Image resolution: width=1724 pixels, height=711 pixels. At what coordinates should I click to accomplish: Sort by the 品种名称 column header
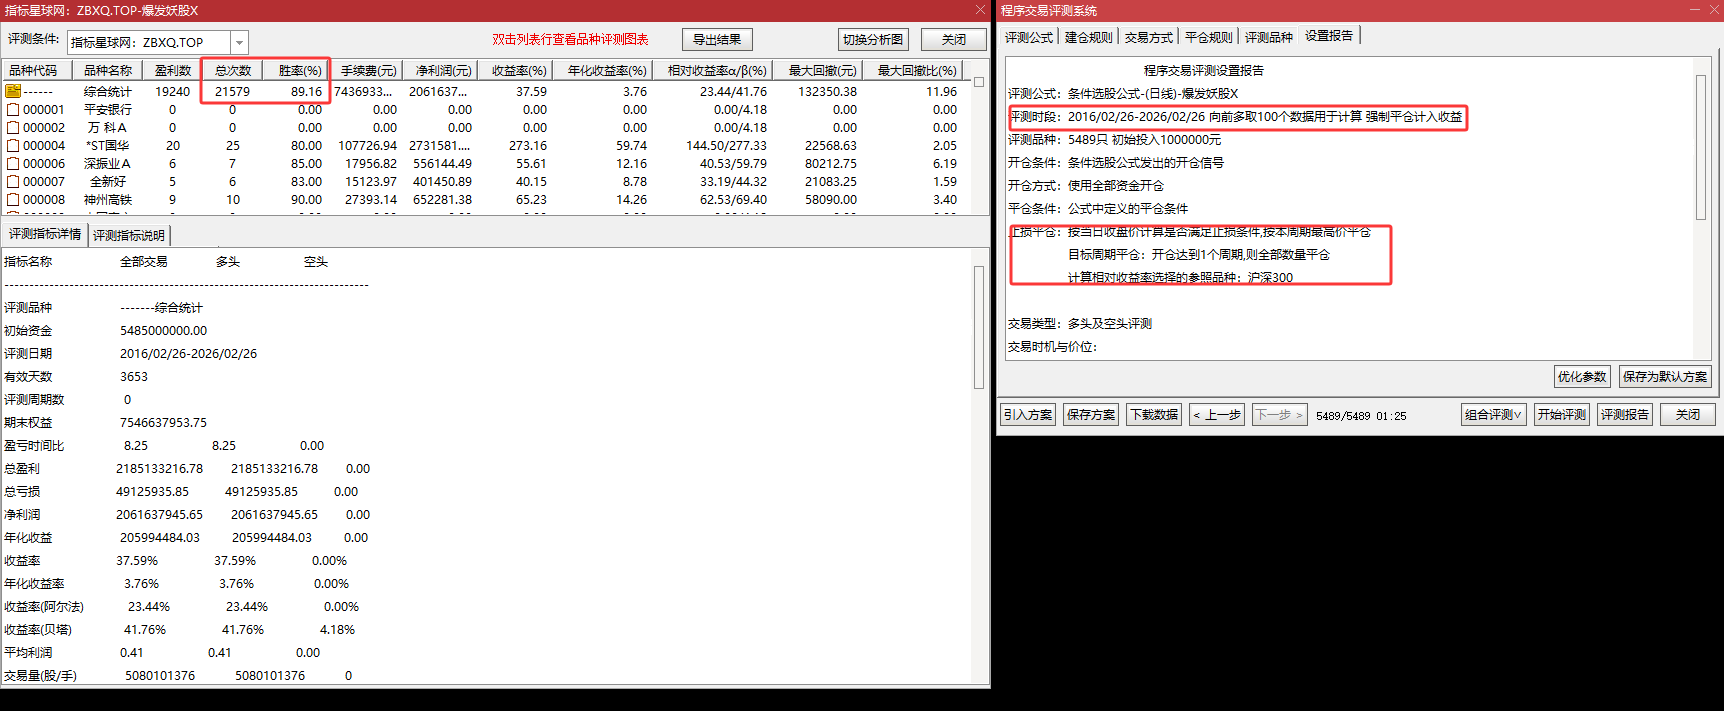pos(108,71)
